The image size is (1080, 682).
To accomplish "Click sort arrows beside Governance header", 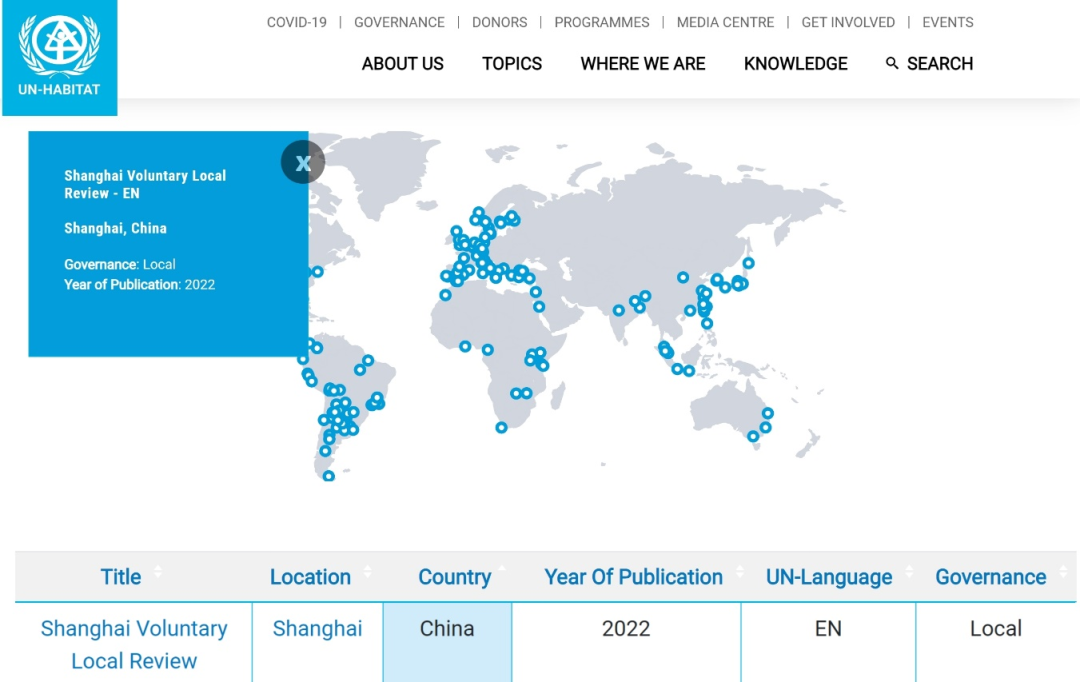I will click(x=1063, y=571).
